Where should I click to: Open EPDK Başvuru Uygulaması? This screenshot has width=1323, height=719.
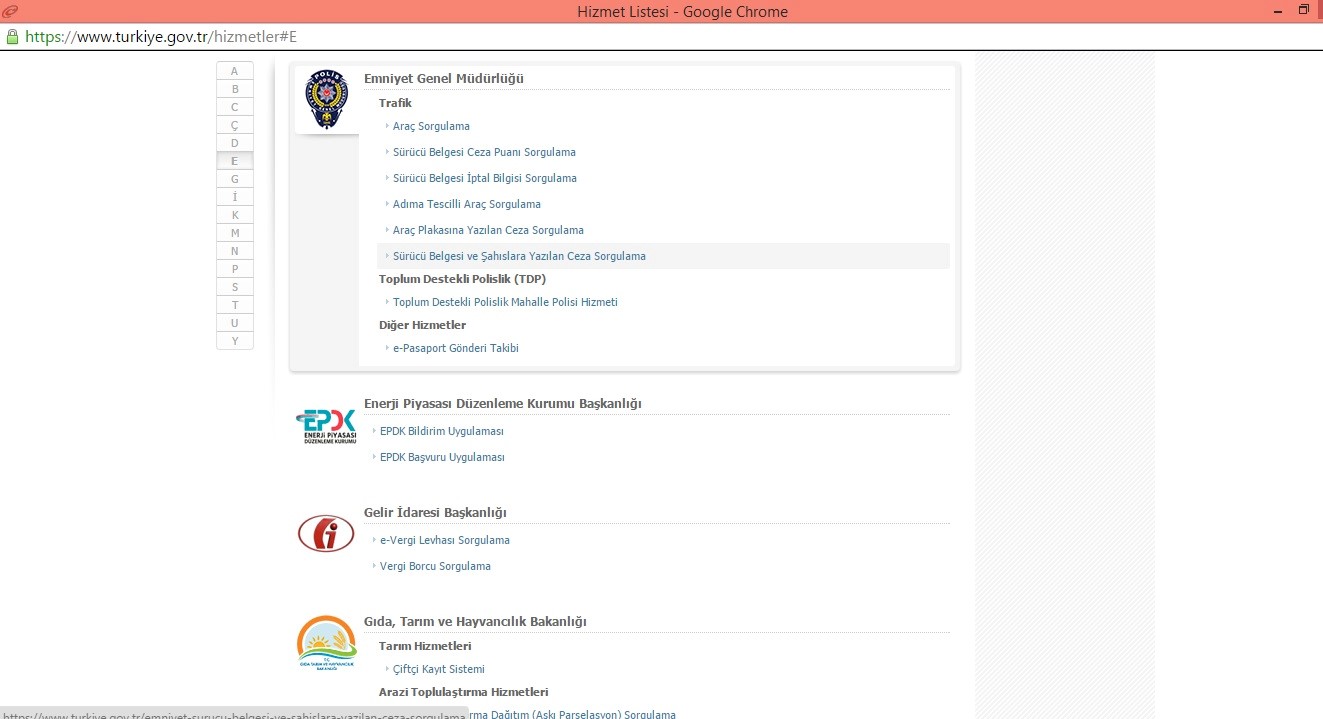click(442, 457)
